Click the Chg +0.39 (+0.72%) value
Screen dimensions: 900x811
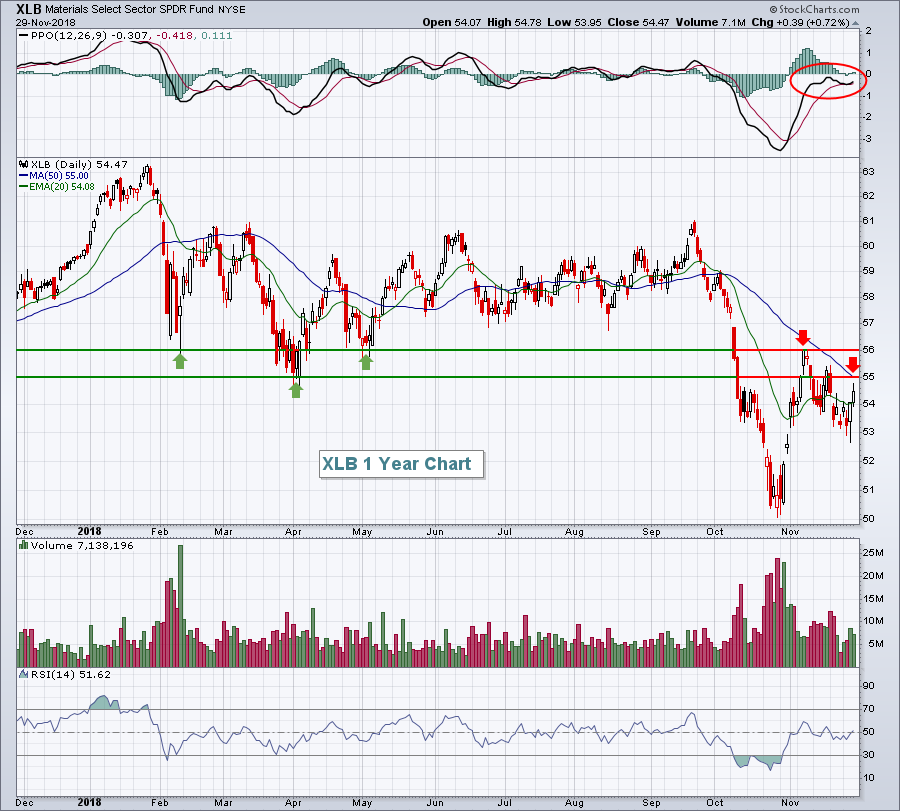pyautogui.click(x=800, y=22)
